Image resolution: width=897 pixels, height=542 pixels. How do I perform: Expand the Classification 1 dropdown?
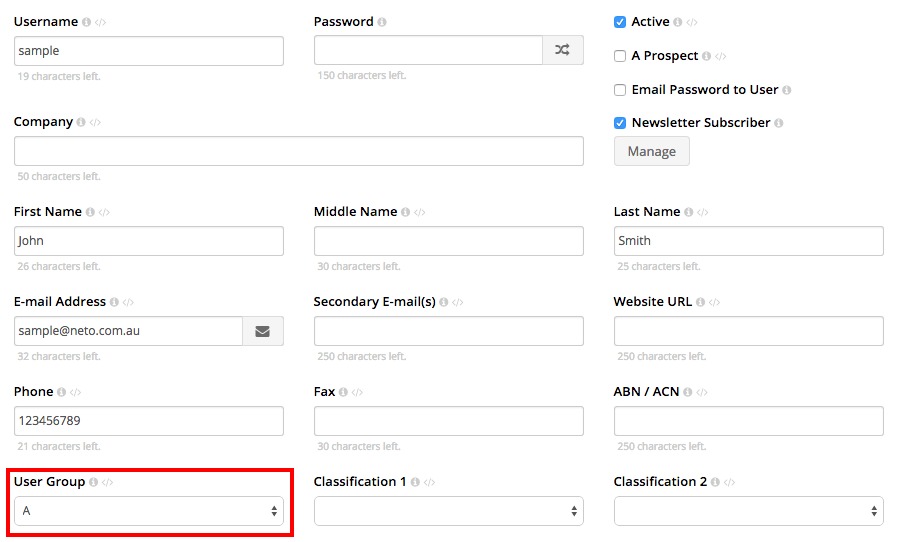pyautogui.click(x=448, y=511)
